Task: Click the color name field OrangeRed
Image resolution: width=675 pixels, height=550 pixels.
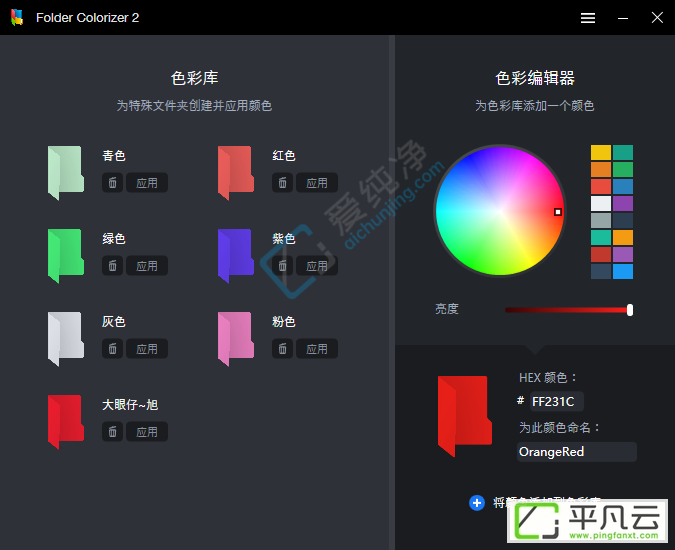Action: pyautogui.click(x=576, y=452)
